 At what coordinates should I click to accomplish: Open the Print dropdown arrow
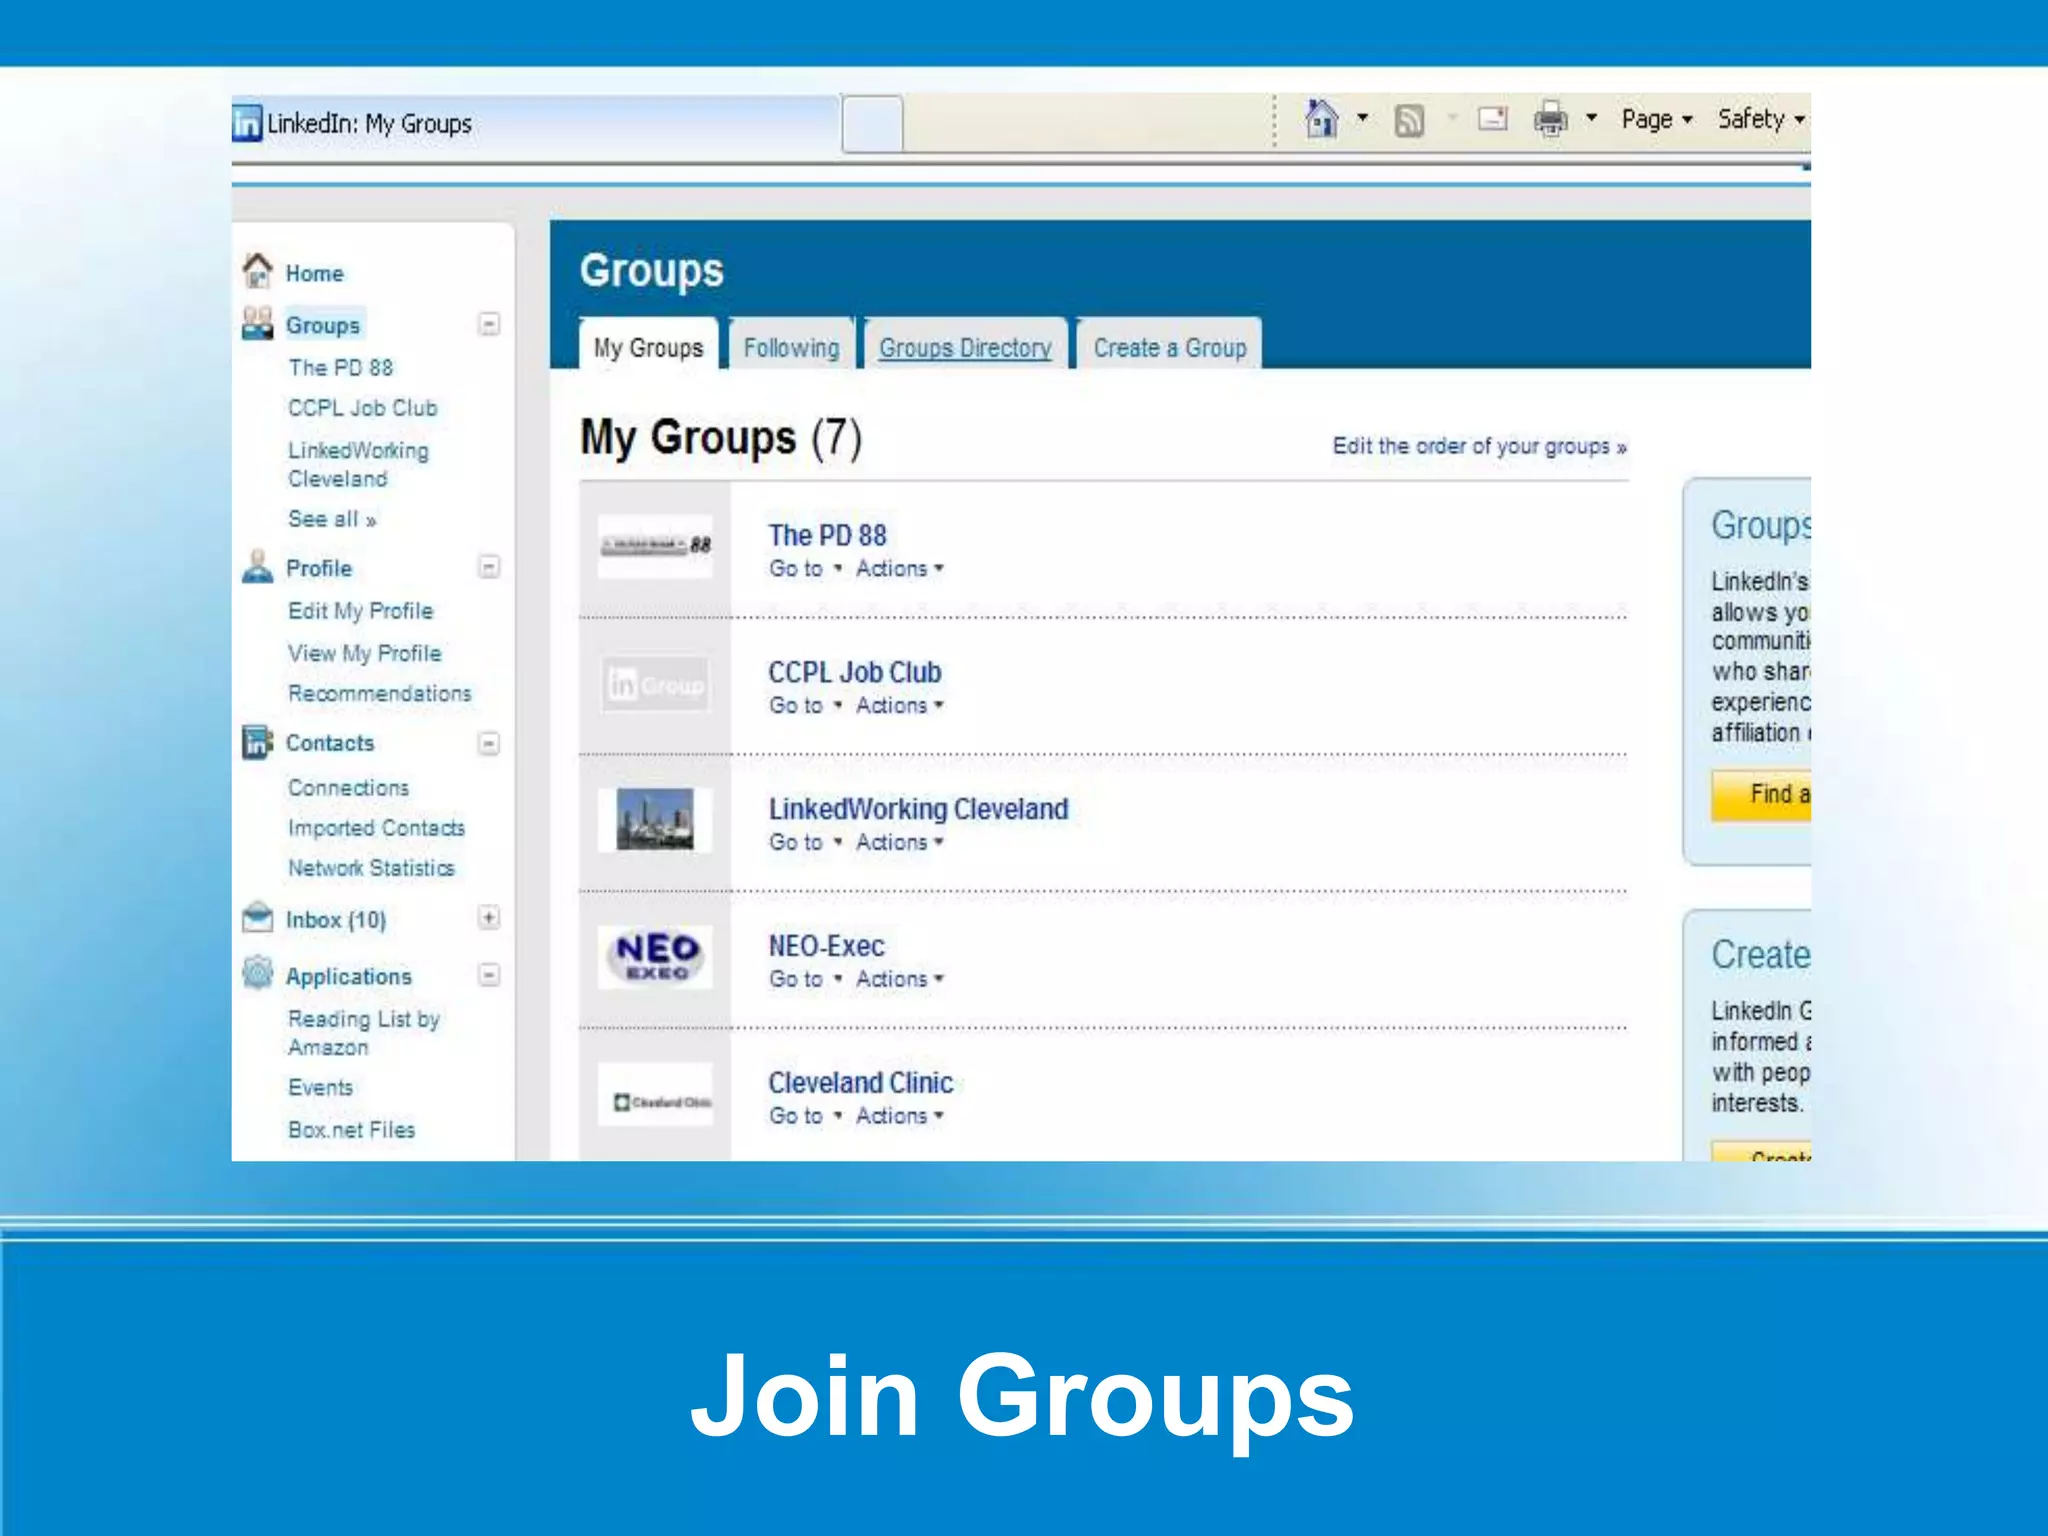pos(1591,118)
